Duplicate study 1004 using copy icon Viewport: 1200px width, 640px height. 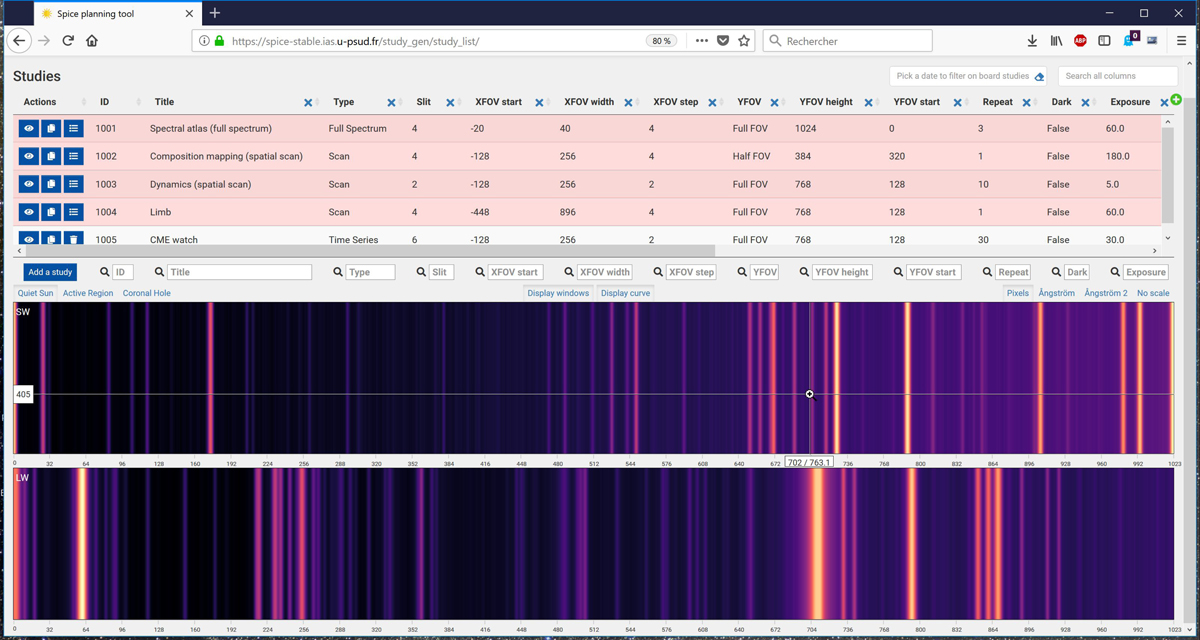pyautogui.click(x=51, y=212)
